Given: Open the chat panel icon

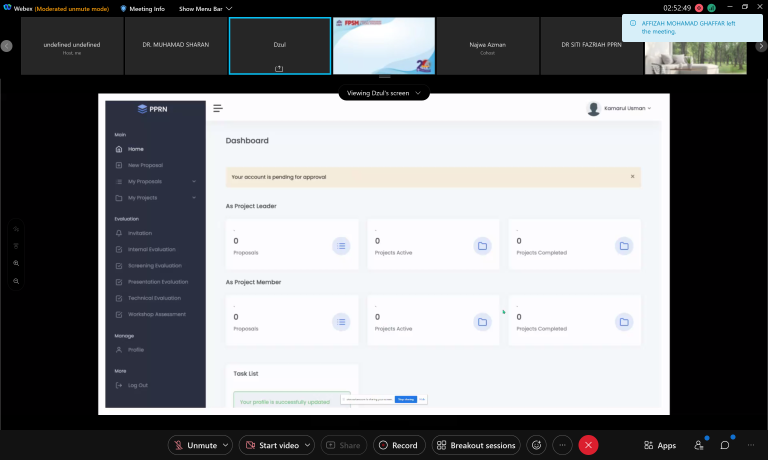Looking at the screenshot, I should click(x=725, y=445).
